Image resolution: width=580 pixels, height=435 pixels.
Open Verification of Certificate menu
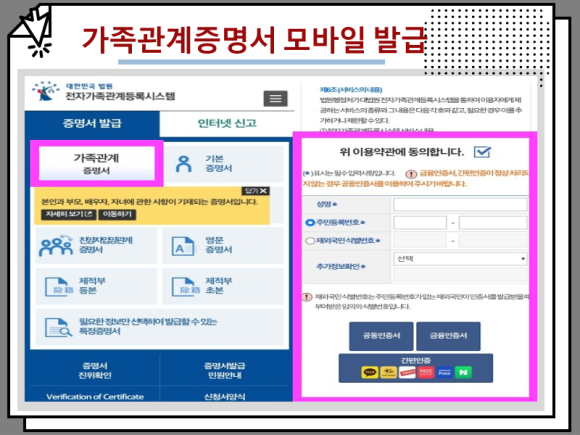click(x=95, y=396)
